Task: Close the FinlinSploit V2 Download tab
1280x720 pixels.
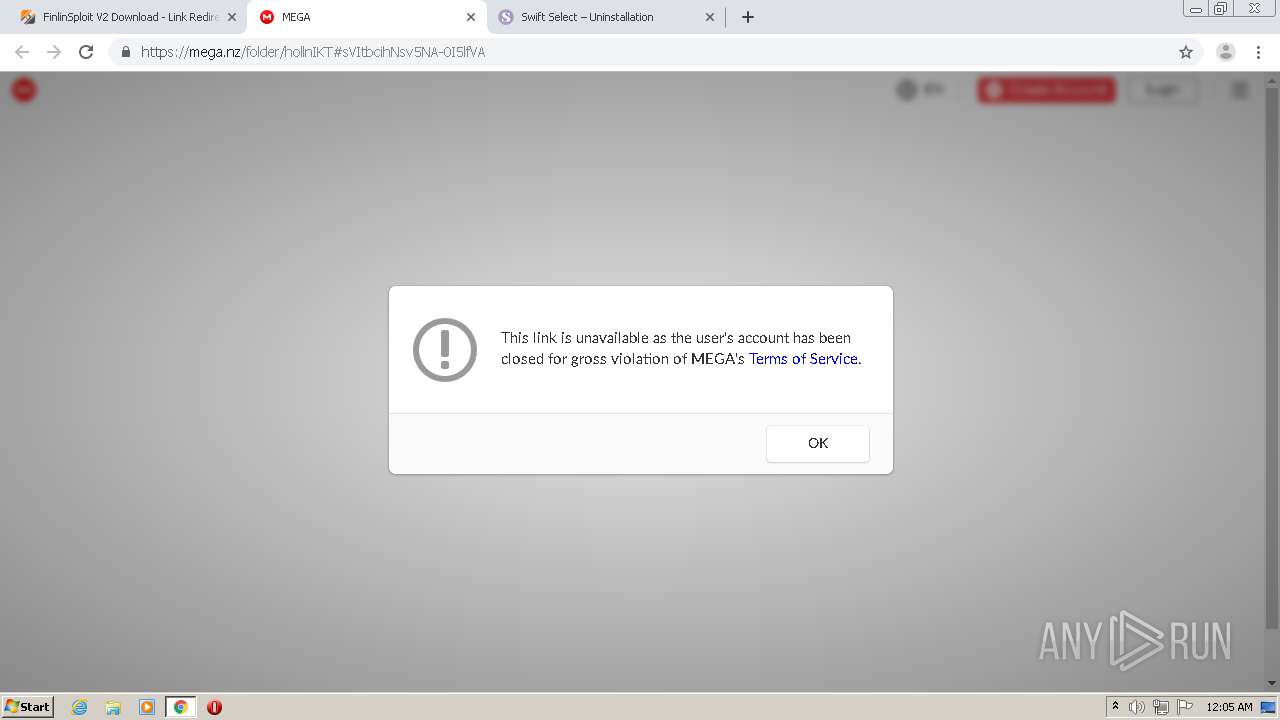Action: point(232,17)
